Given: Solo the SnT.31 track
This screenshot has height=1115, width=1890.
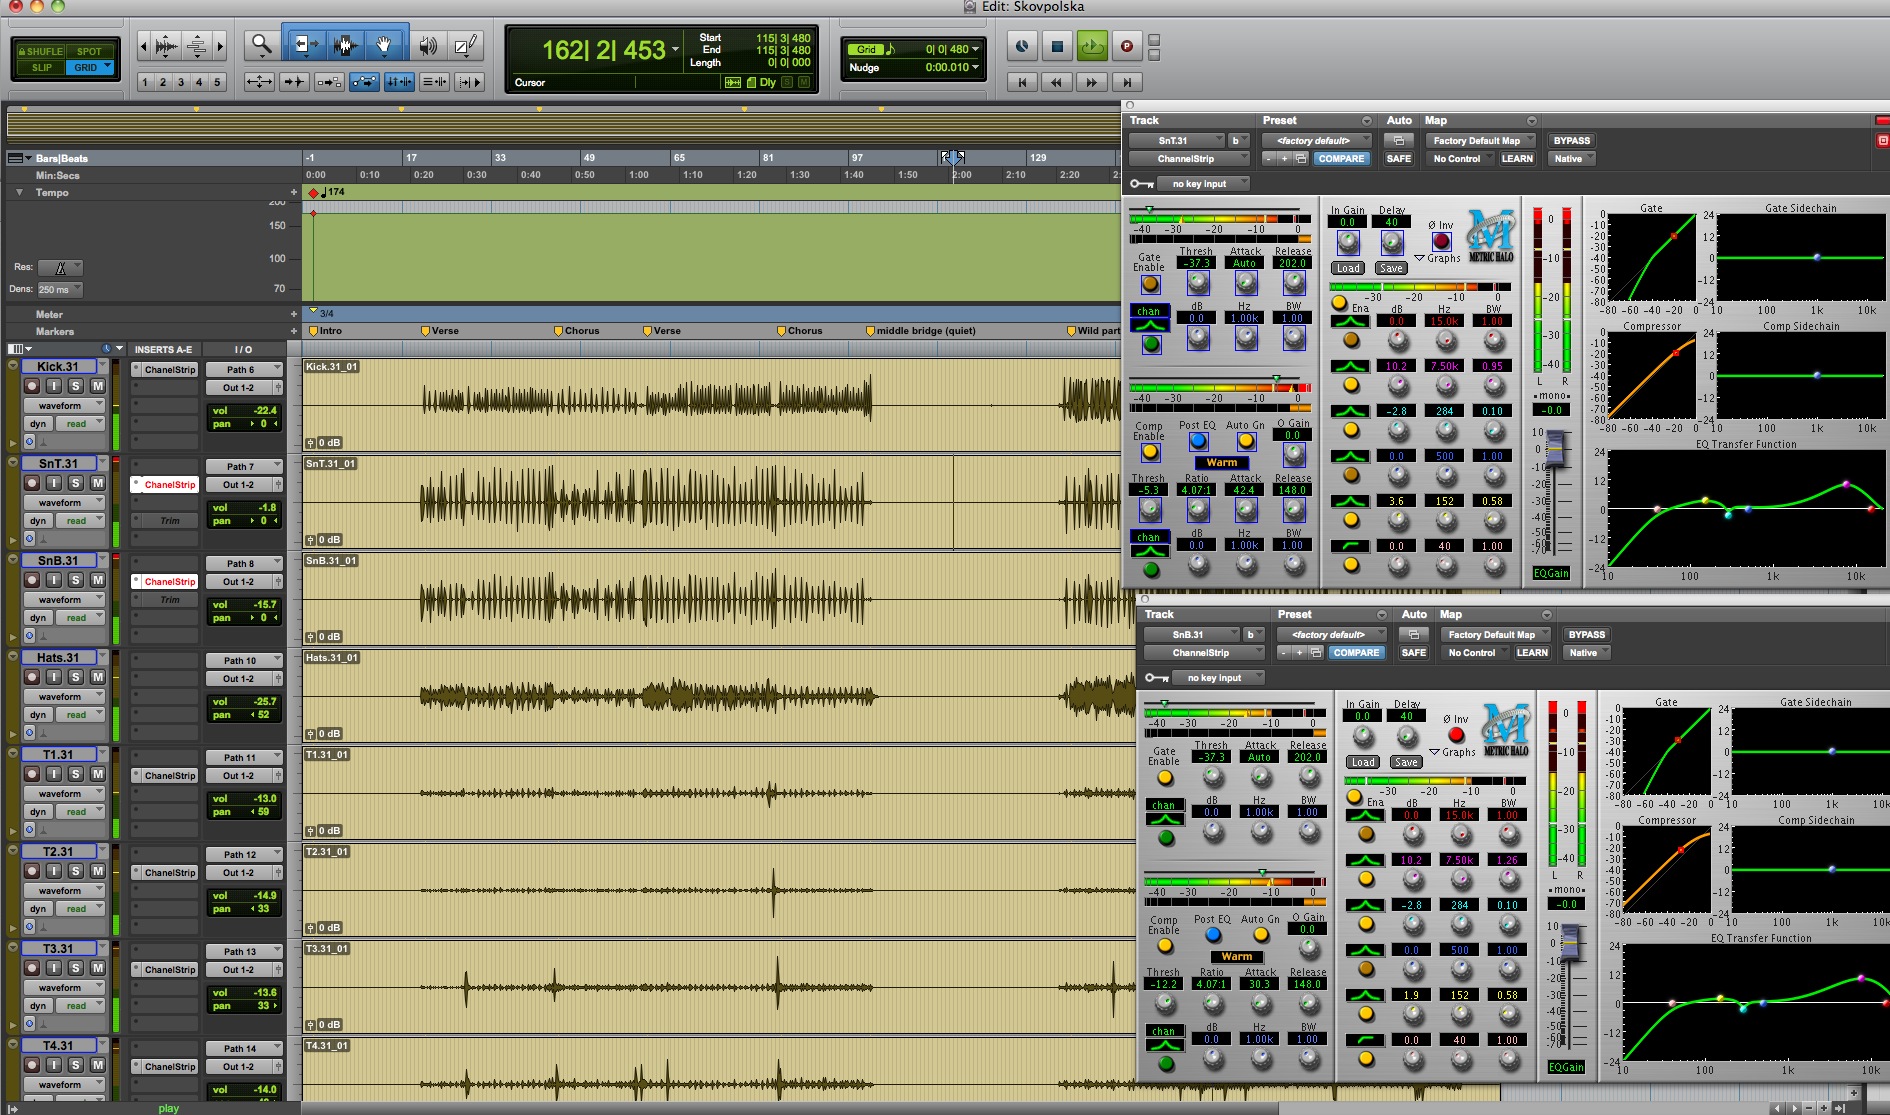Looking at the screenshot, I should point(75,483).
